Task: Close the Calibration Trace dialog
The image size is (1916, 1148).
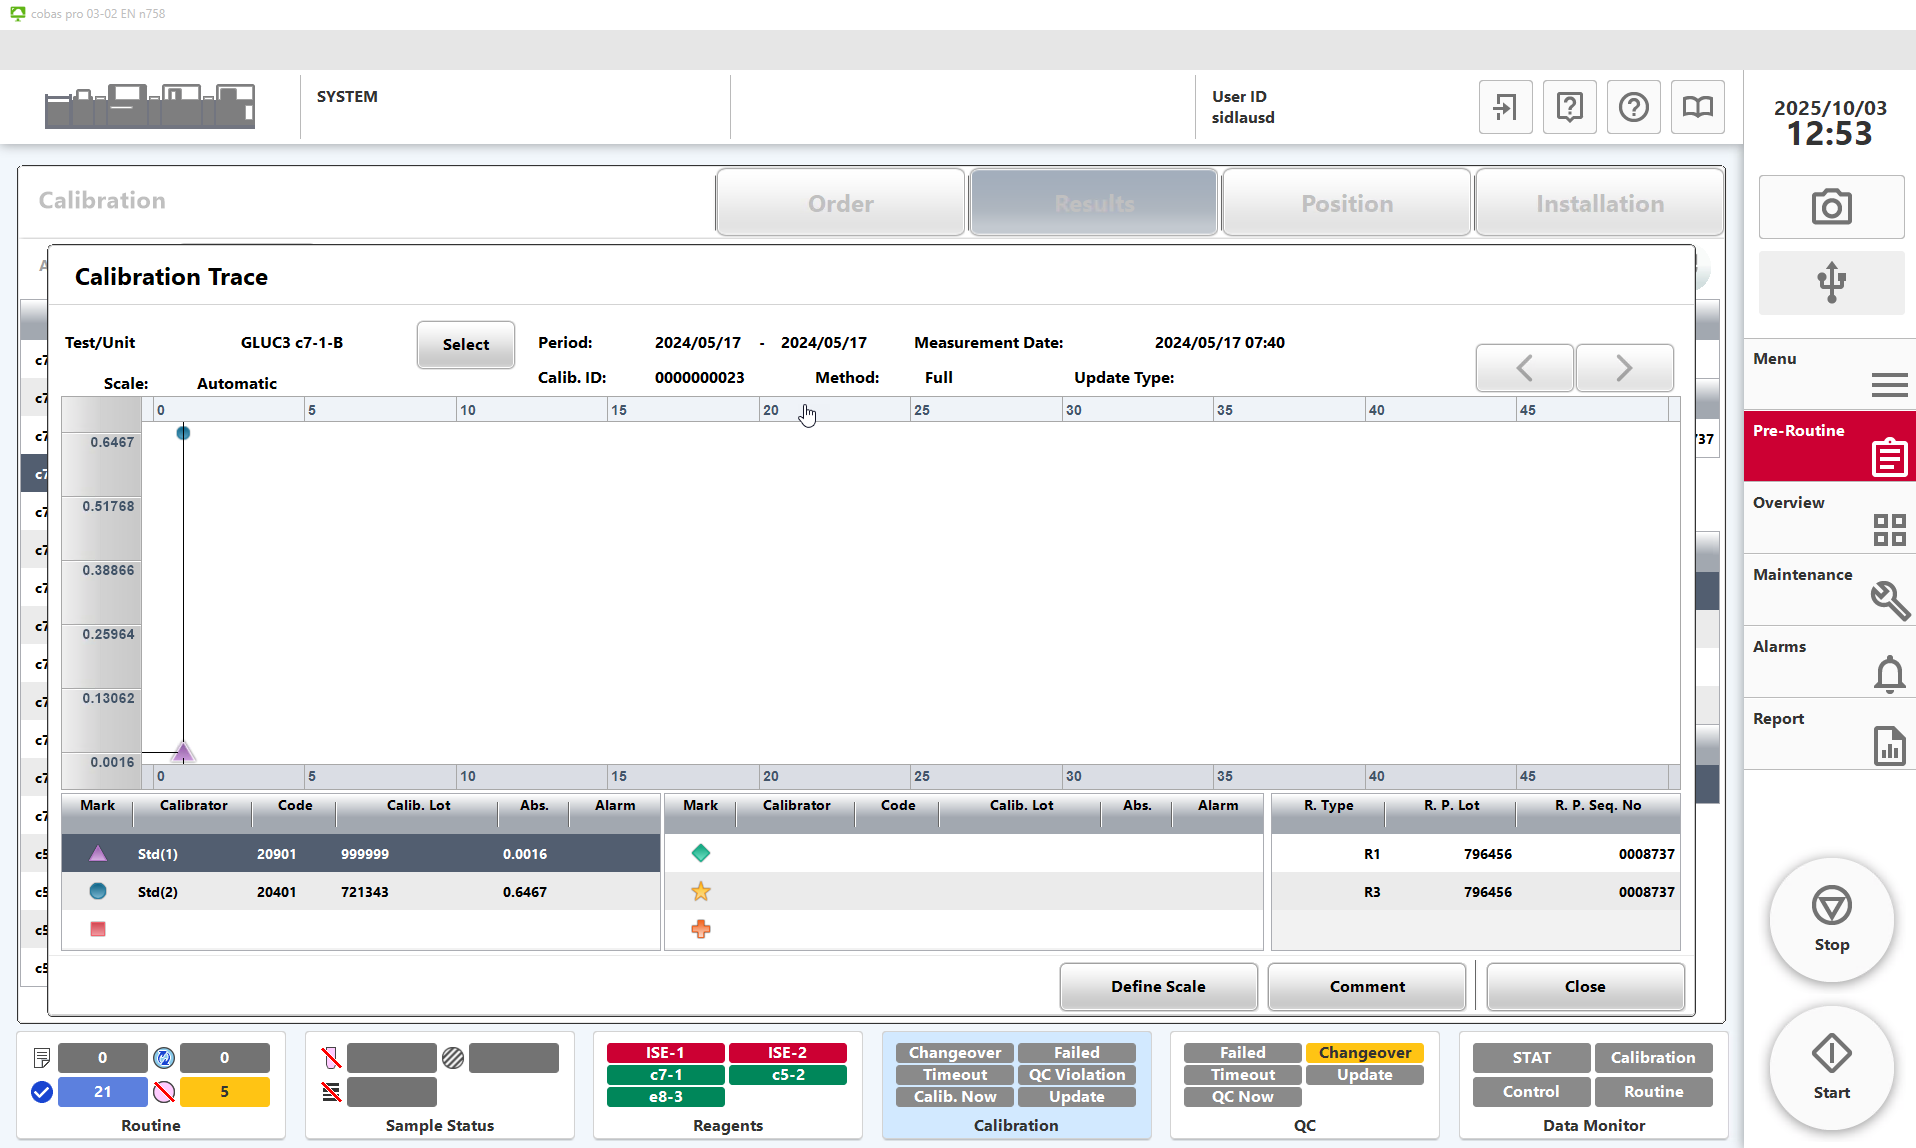Action: (x=1584, y=986)
